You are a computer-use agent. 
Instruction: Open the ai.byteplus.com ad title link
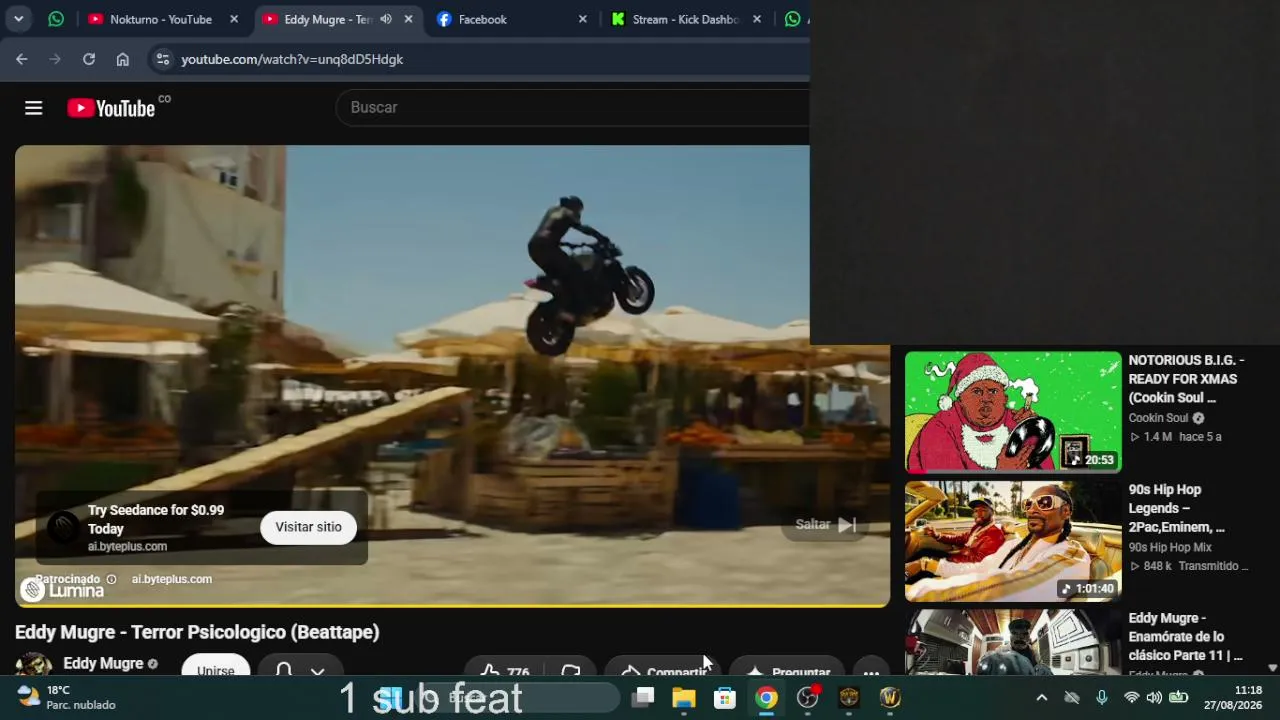(x=156, y=519)
